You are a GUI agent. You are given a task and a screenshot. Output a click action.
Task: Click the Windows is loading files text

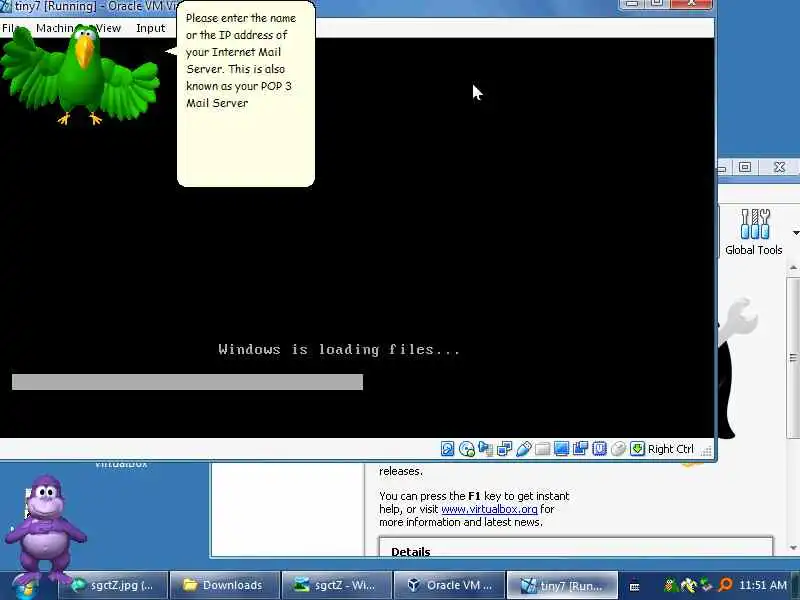pyautogui.click(x=339, y=349)
